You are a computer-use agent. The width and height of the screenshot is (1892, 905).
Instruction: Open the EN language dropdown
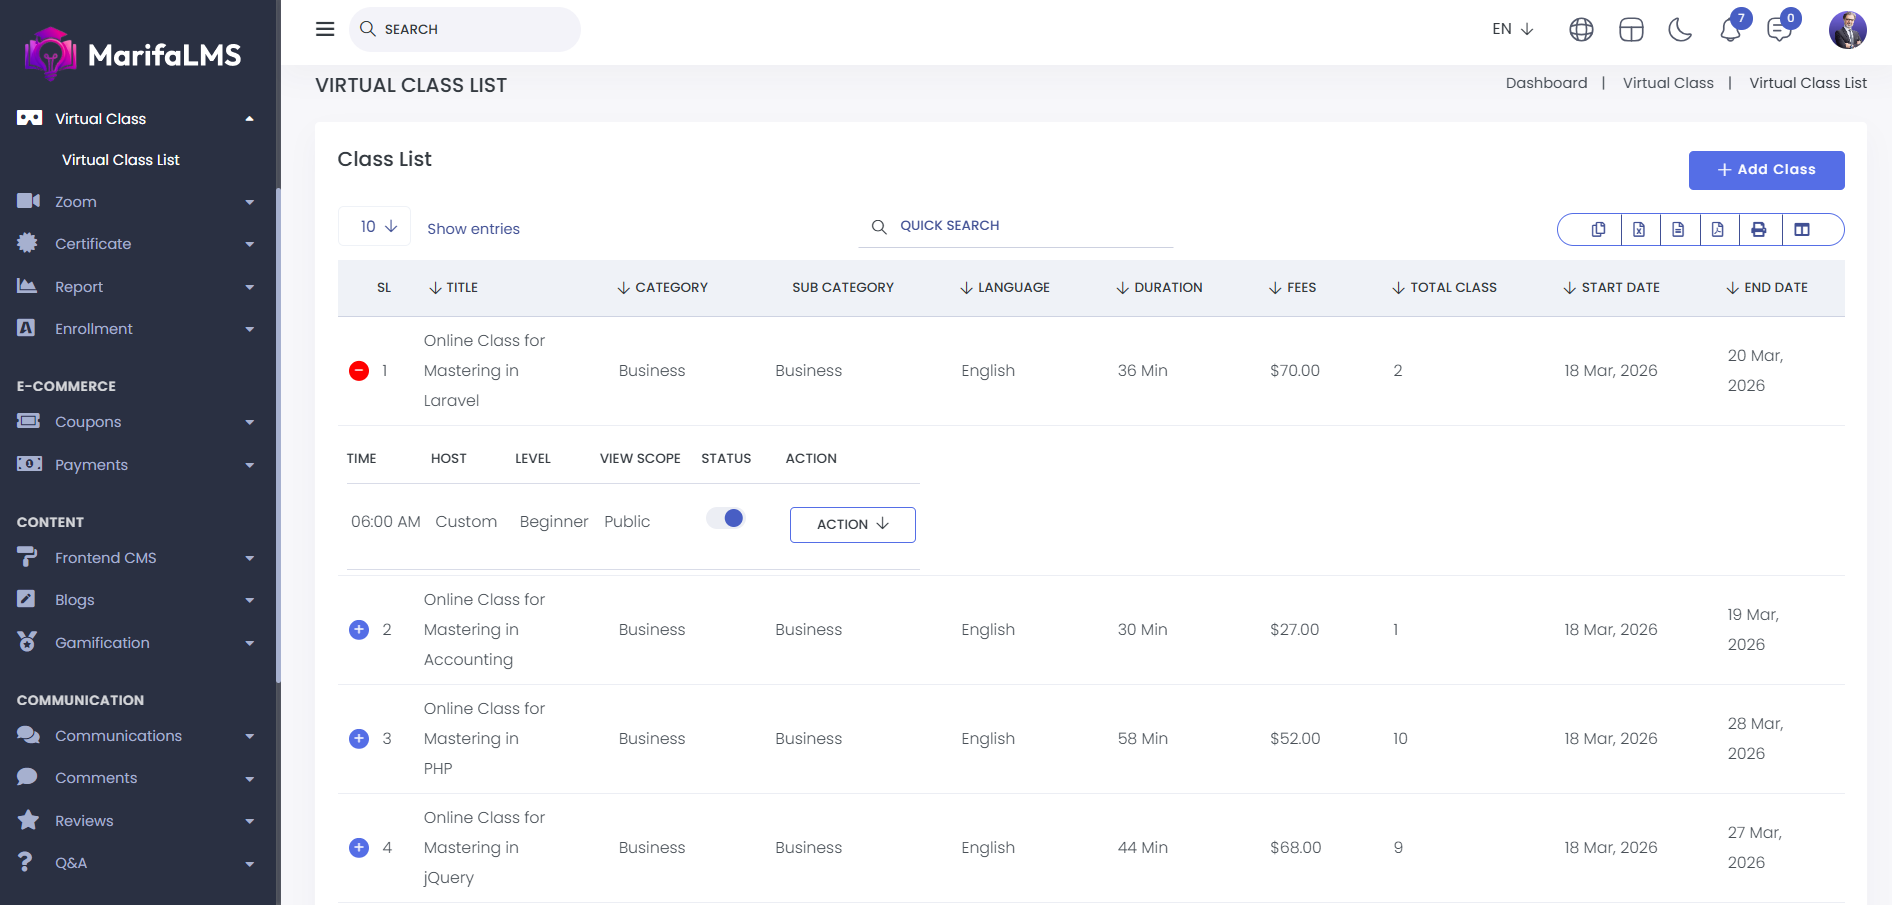(x=1512, y=29)
